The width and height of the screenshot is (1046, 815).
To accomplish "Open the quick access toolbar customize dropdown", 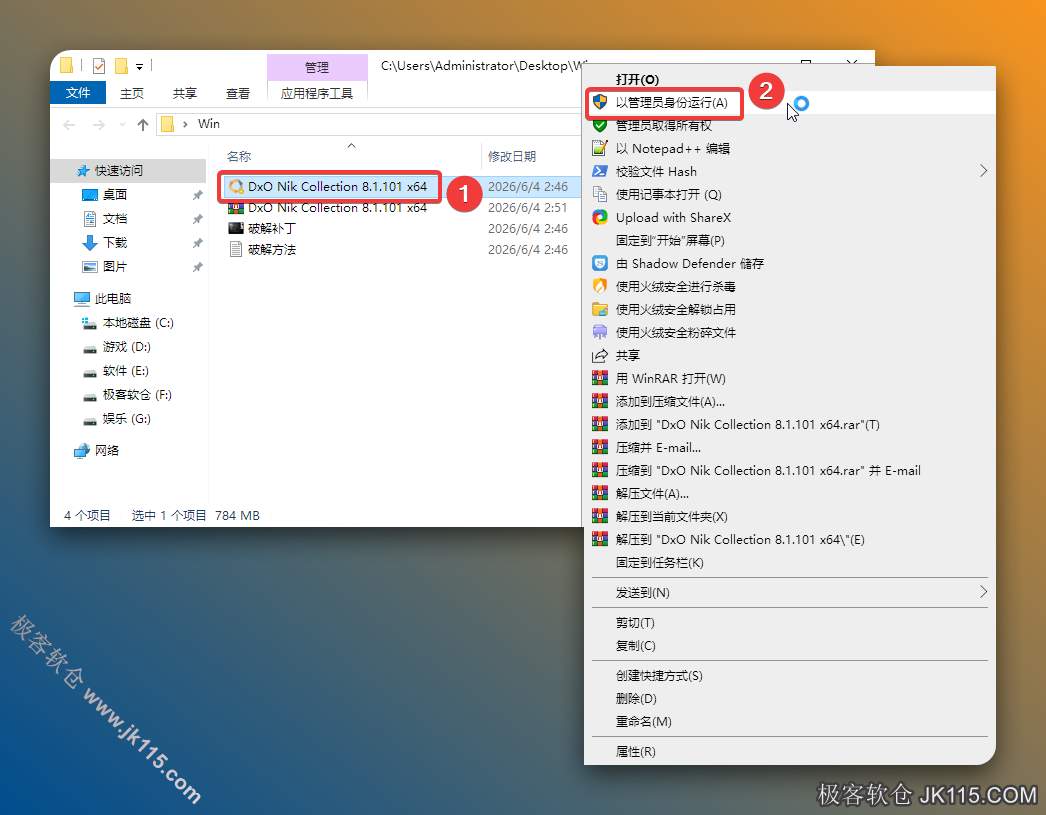I will [x=139, y=67].
